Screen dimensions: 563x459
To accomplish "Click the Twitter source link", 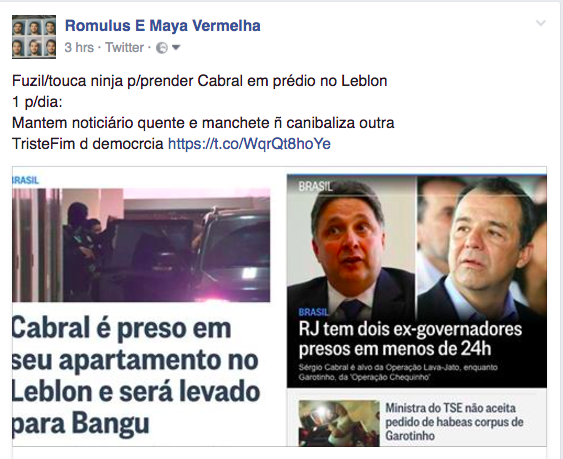I will coord(124,47).
